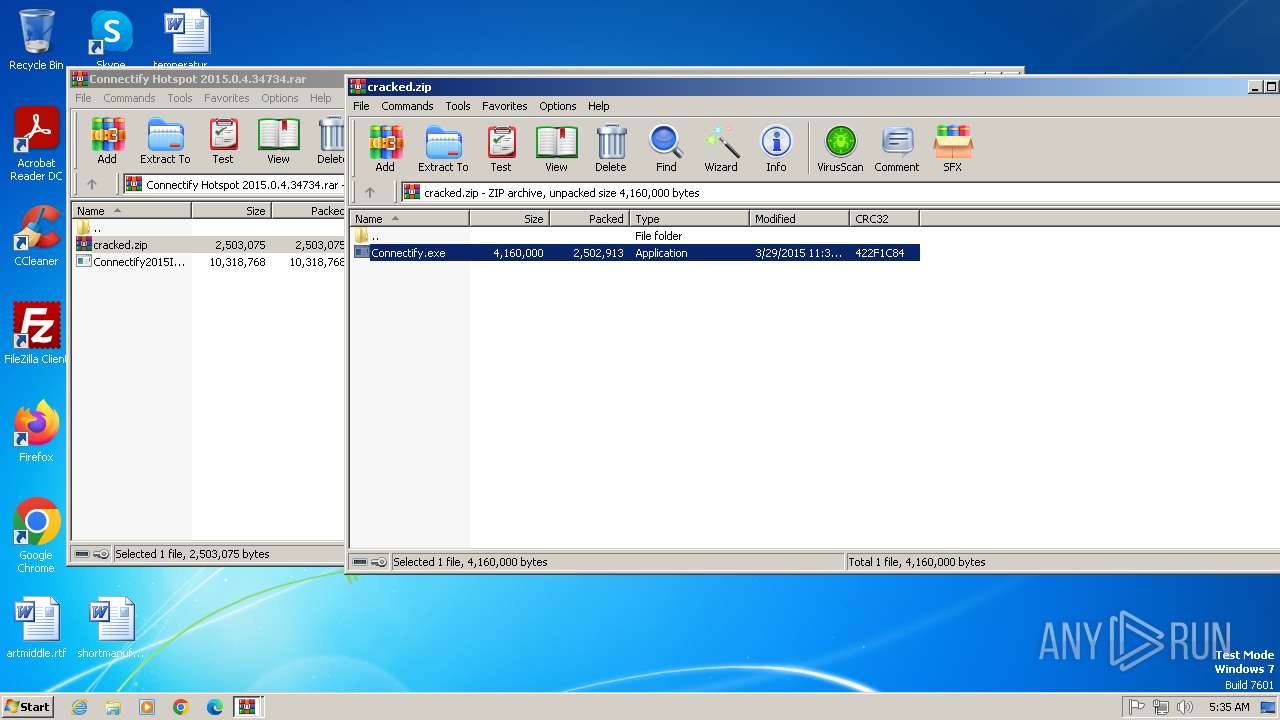
Task: Open Help menu in cracked.zip window
Action: point(599,106)
